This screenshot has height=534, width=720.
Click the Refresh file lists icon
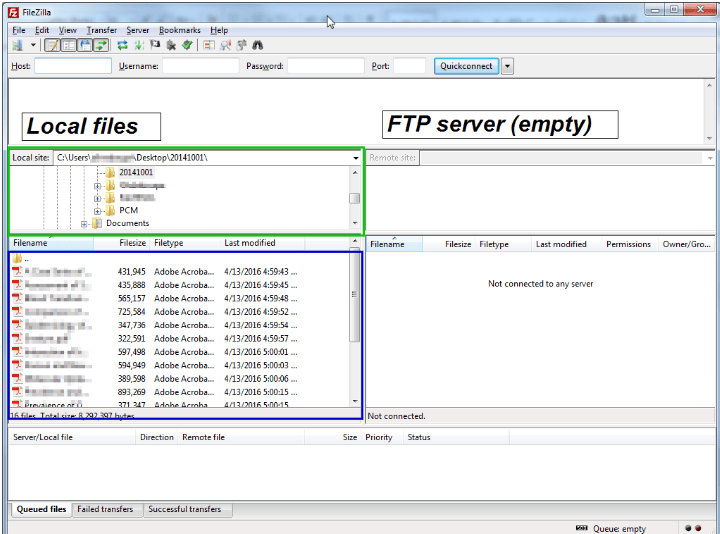point(122,45)
